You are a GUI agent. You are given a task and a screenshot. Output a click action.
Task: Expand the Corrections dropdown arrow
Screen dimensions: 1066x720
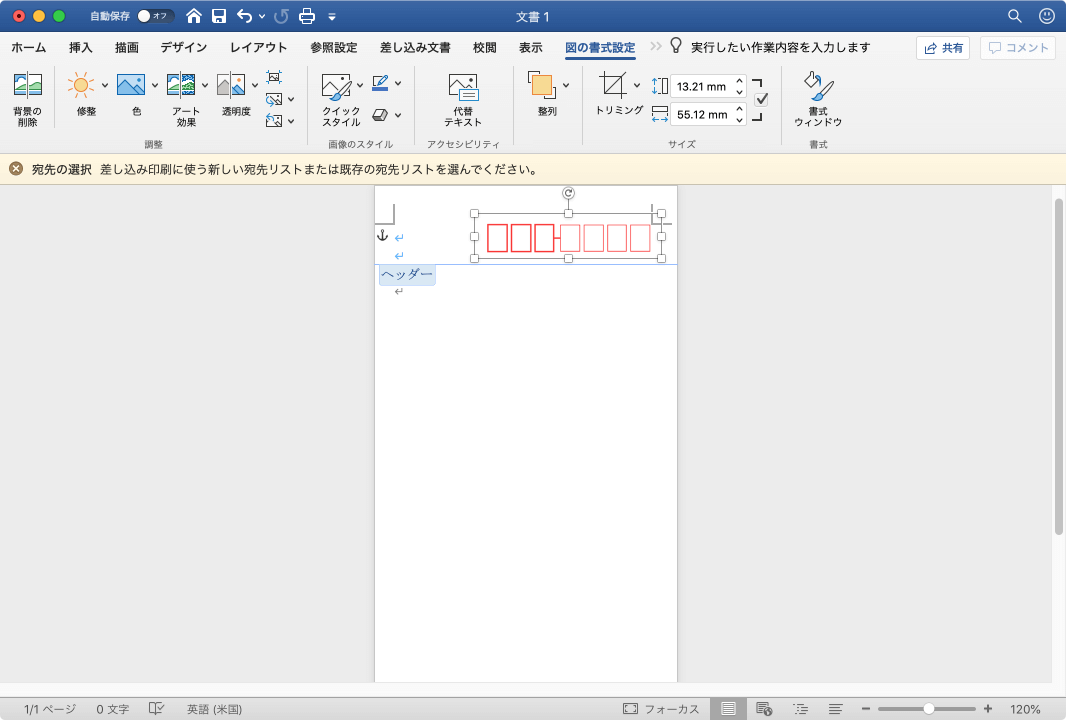point(105,86)
